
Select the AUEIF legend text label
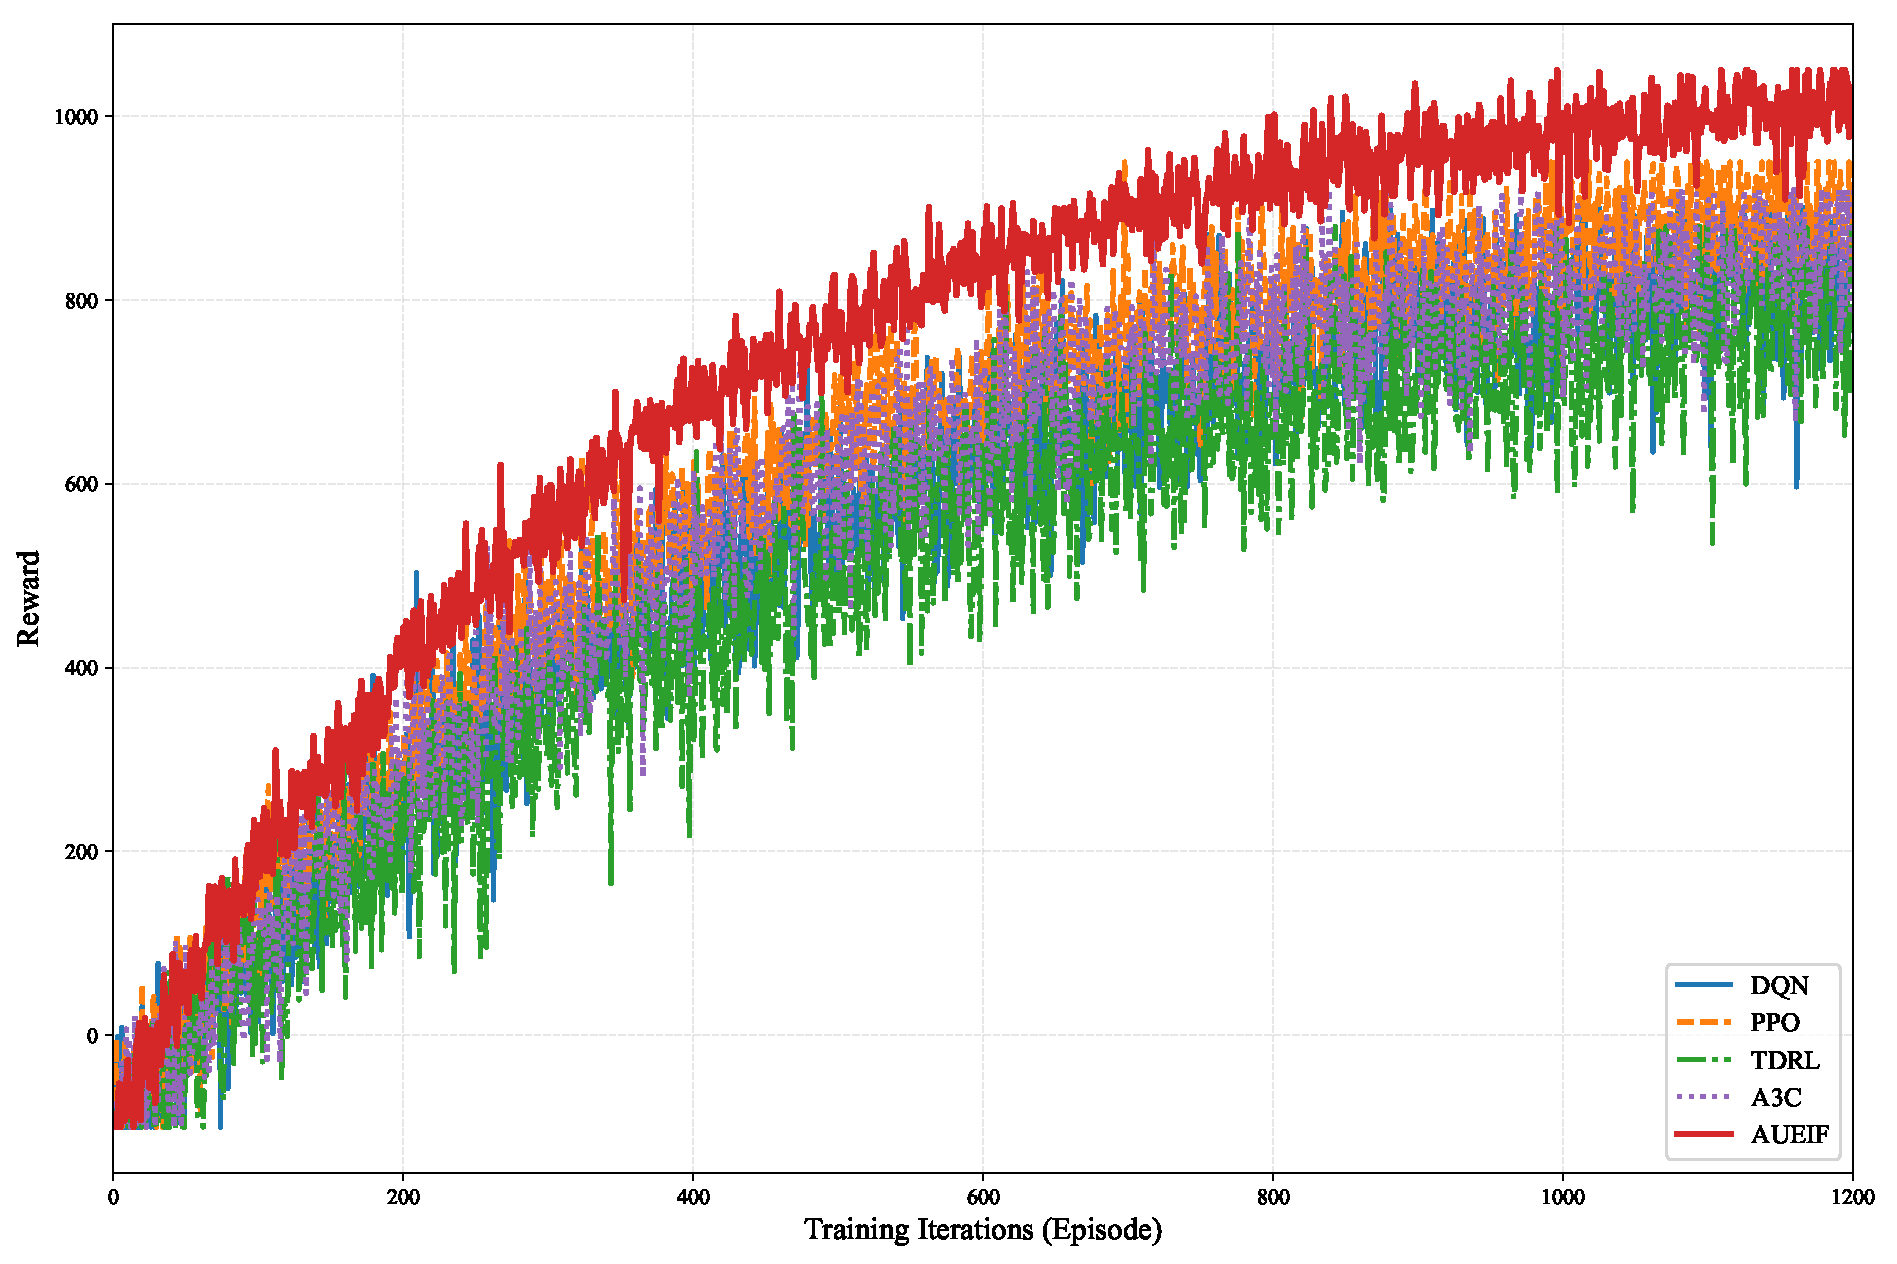(x=1790, y=1134)
